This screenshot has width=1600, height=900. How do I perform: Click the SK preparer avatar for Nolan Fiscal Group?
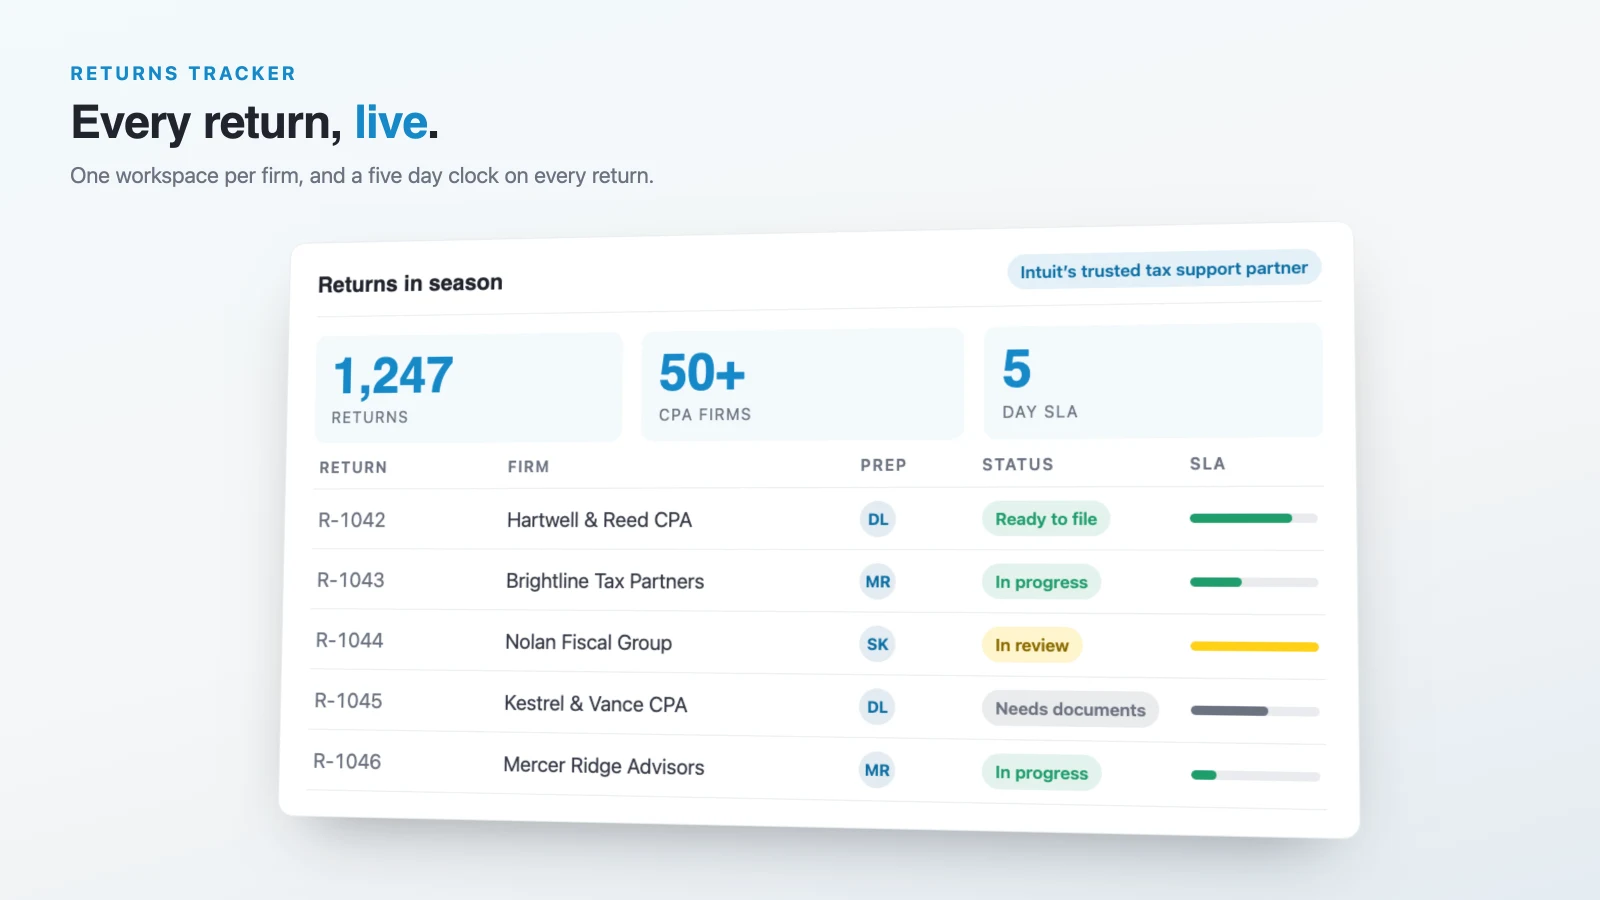pos(877,644)
